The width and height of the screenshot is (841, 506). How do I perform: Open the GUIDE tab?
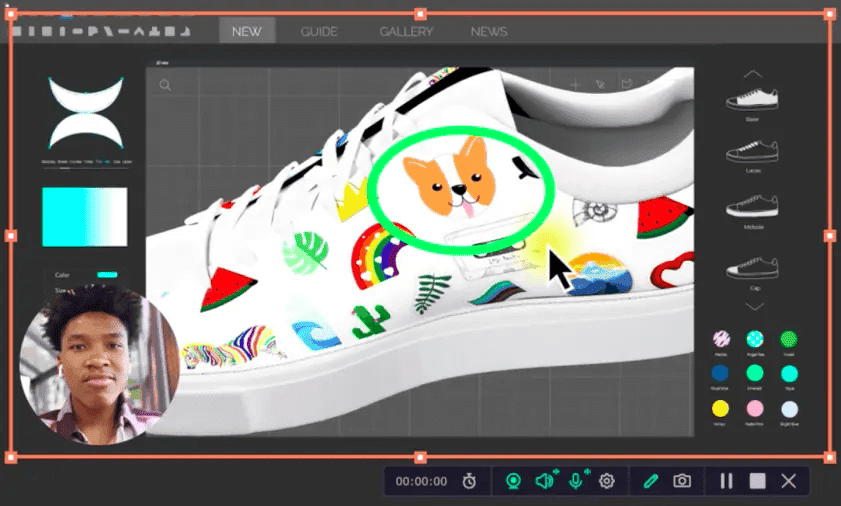click(319, 32)
